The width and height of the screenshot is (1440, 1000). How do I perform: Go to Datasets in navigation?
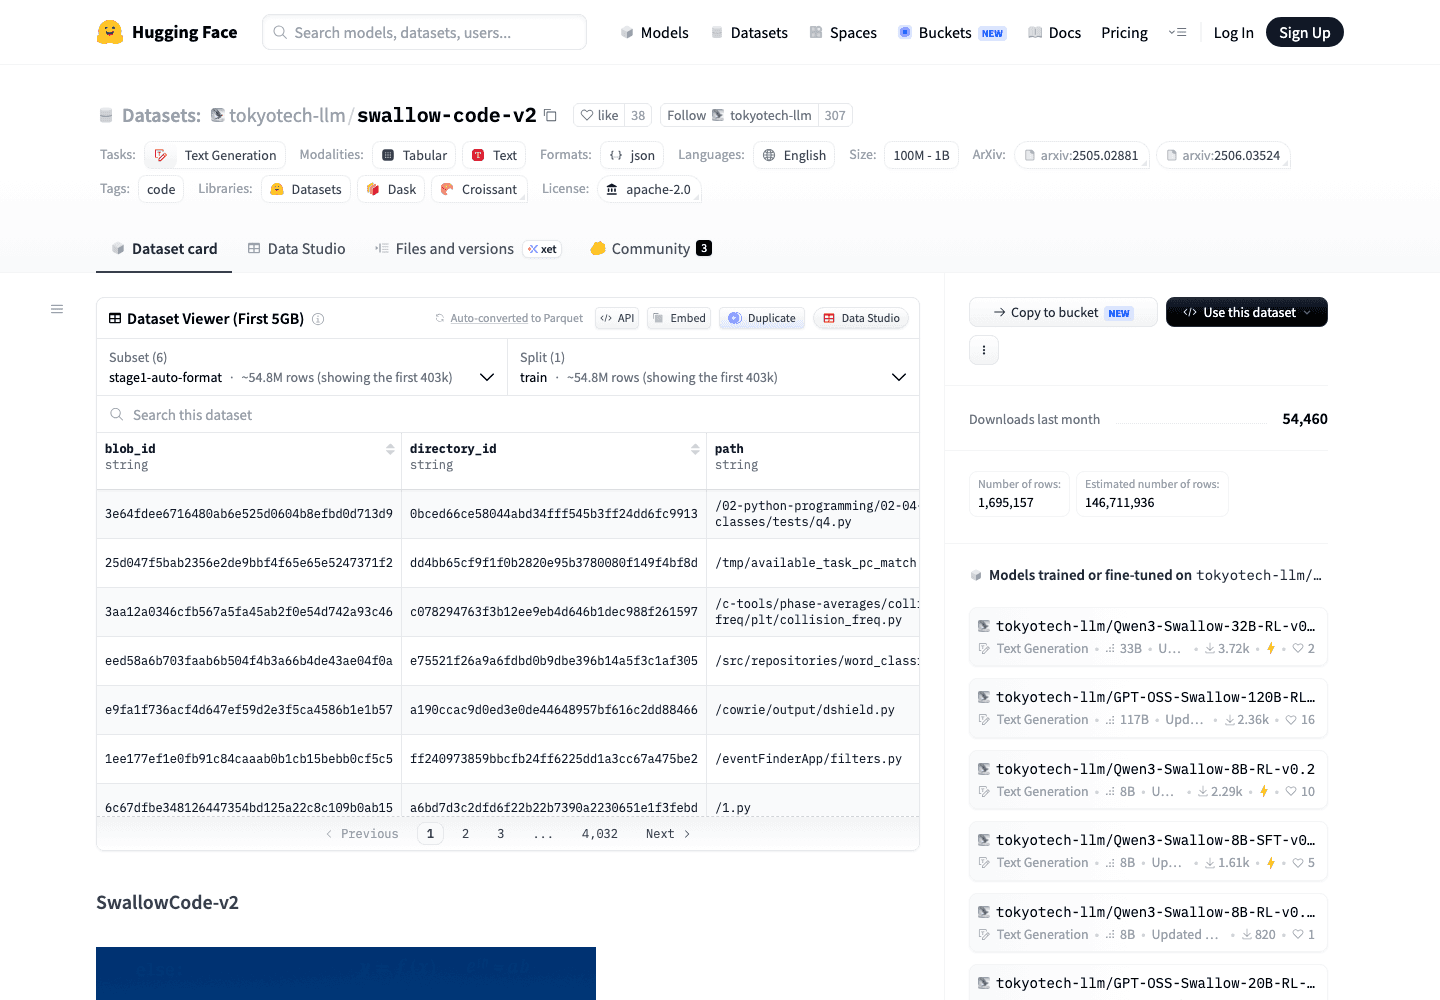pos(749,32)
